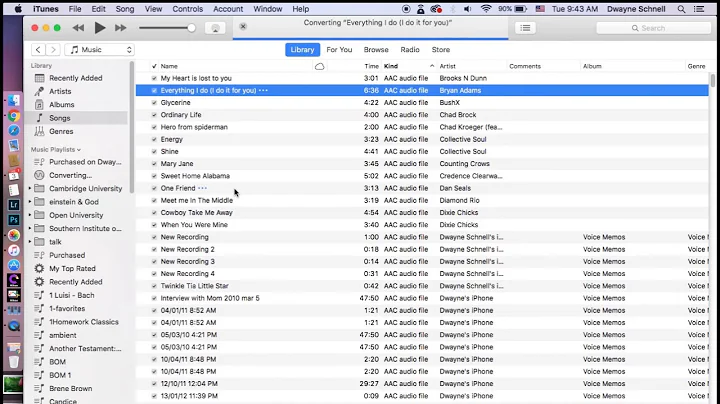
Task: Open the Purchased on Dwayne playlist
Action: 85,162
